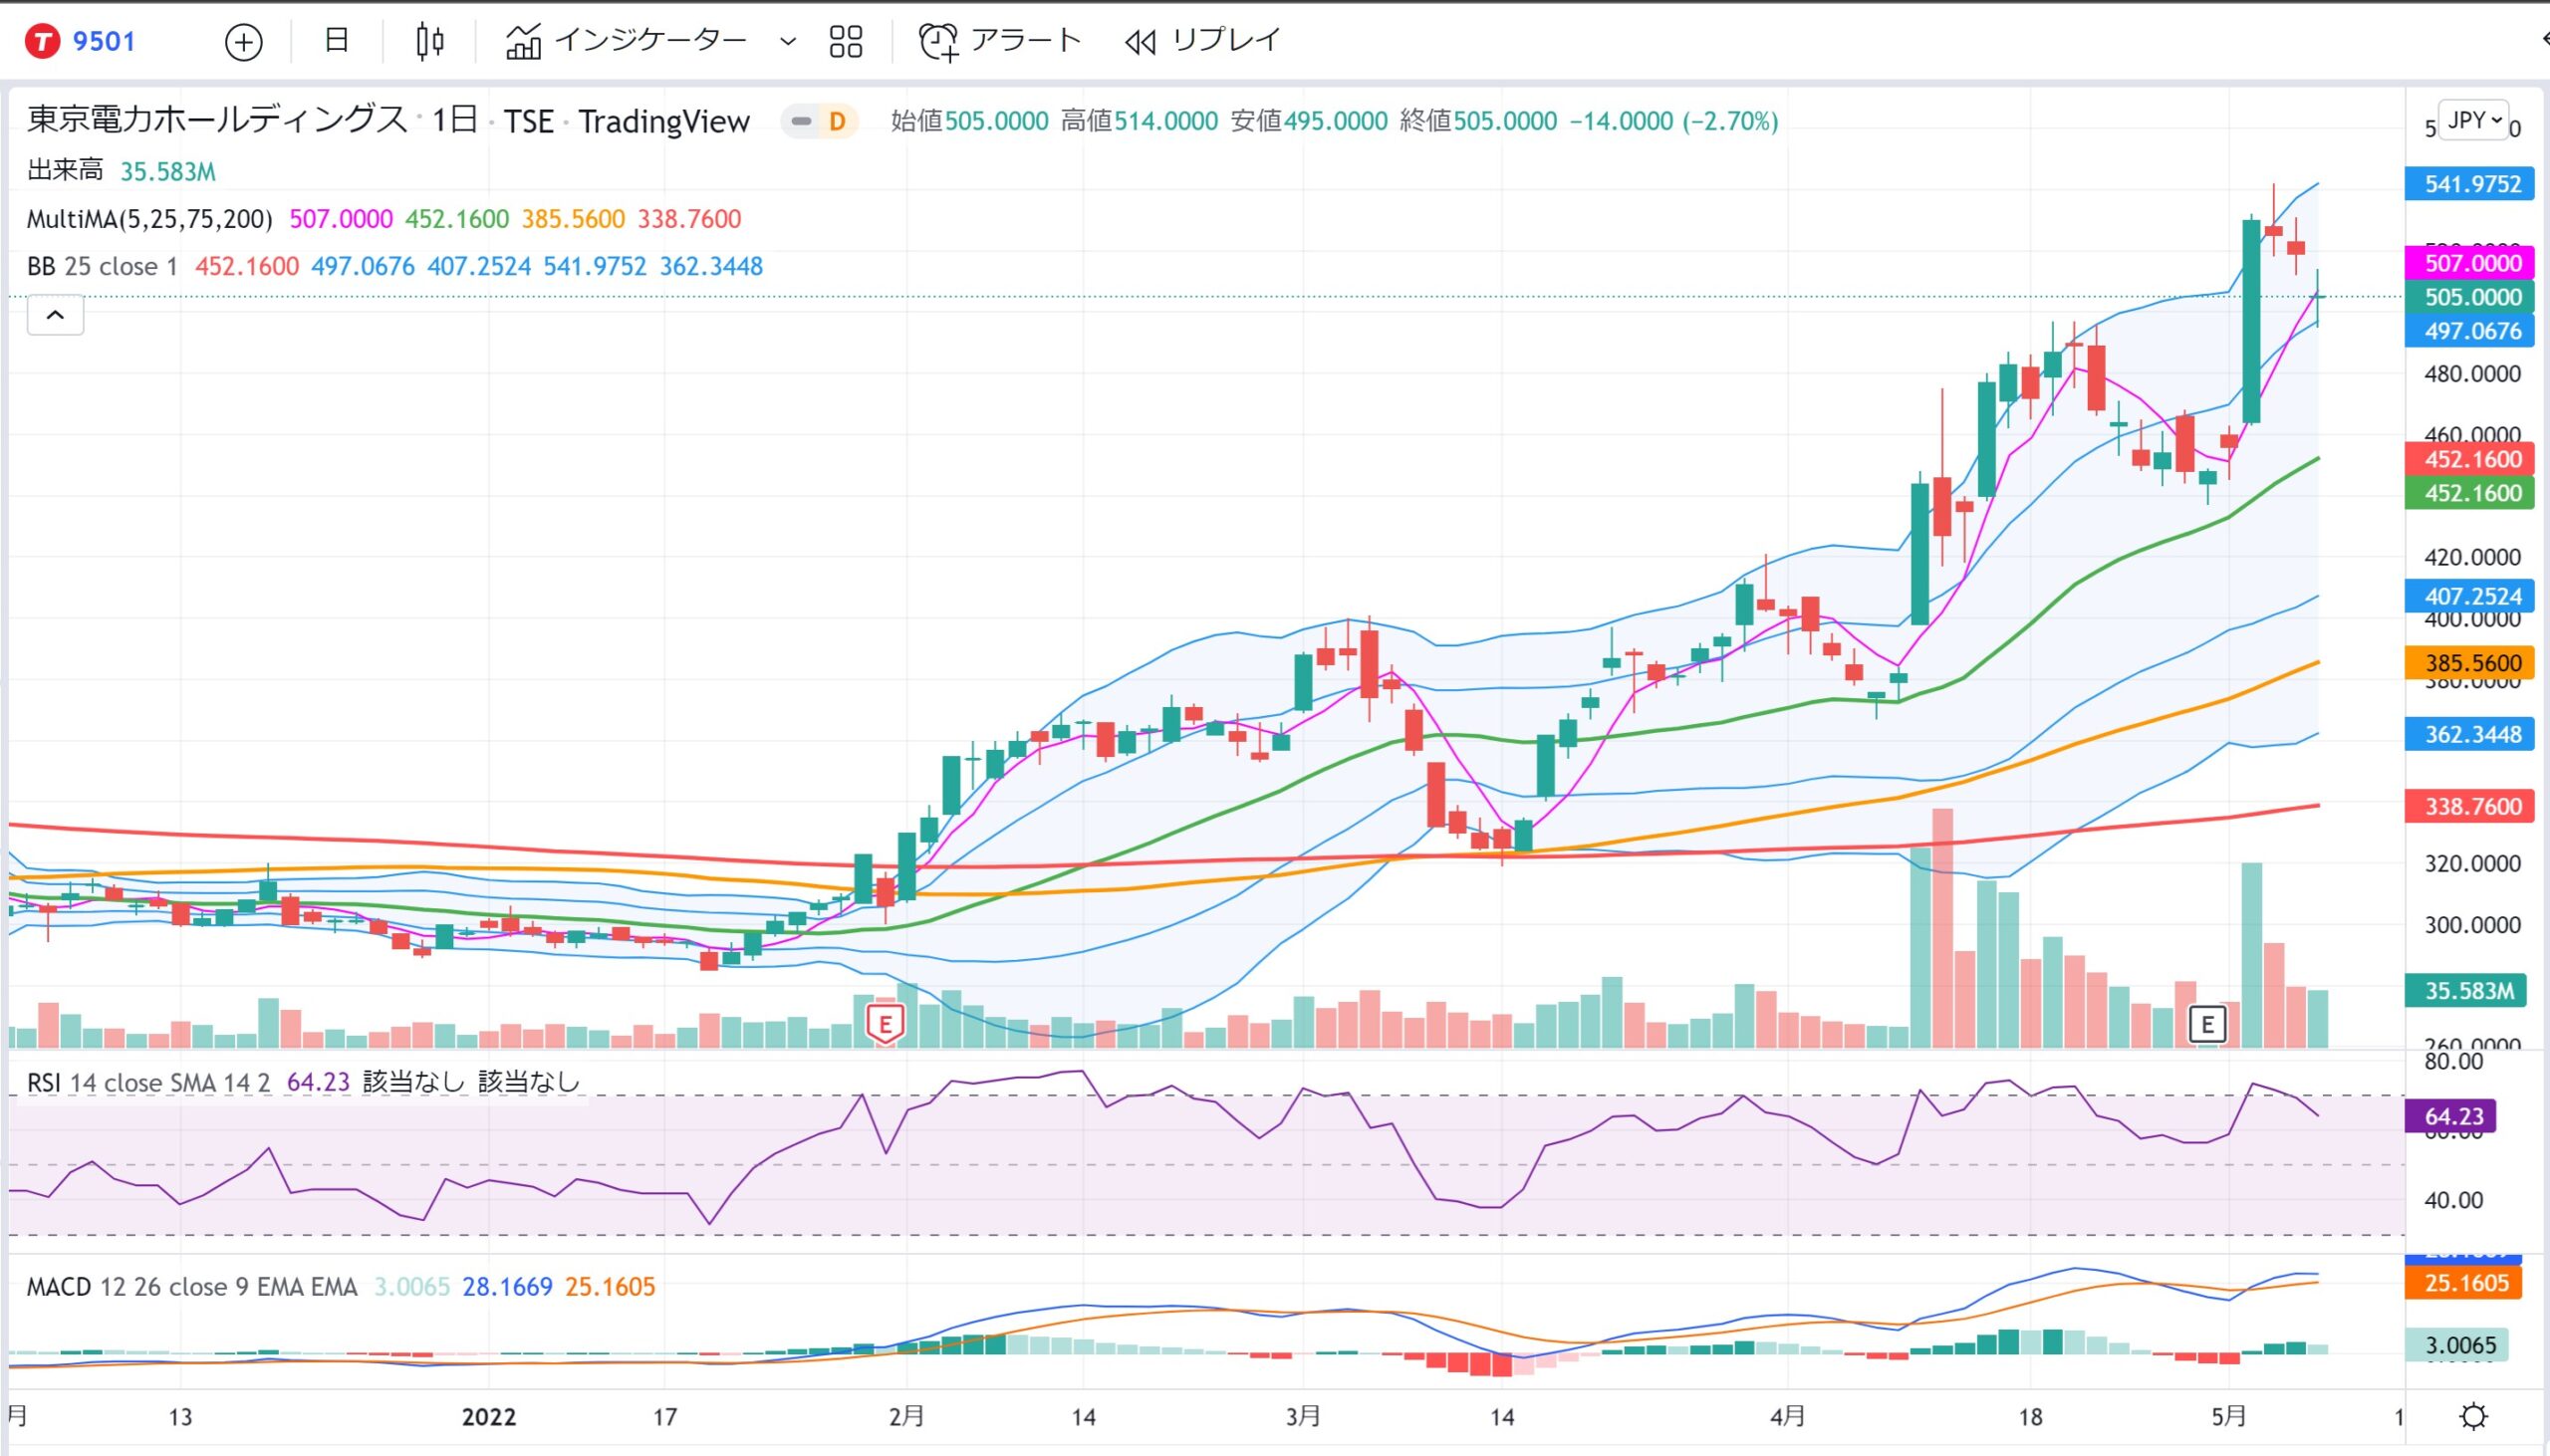Open chart settings gear at bottom right
This screenshot has width=2550, height=1456.
click(x=2473, y=1417)
